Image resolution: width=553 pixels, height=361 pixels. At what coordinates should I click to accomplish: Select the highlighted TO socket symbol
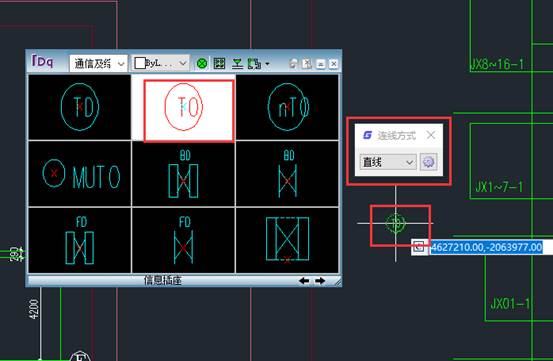click(183, 107)
